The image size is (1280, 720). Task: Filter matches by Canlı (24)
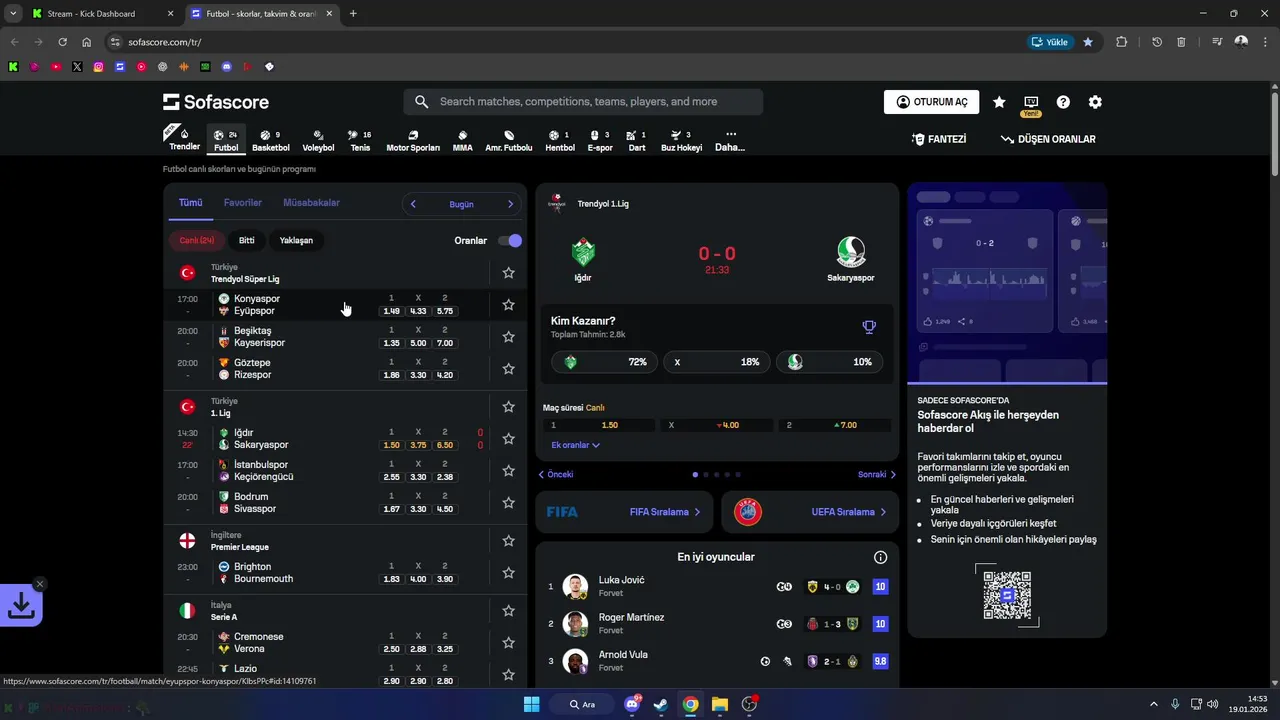pyautogui.click(x=197, y=241)
